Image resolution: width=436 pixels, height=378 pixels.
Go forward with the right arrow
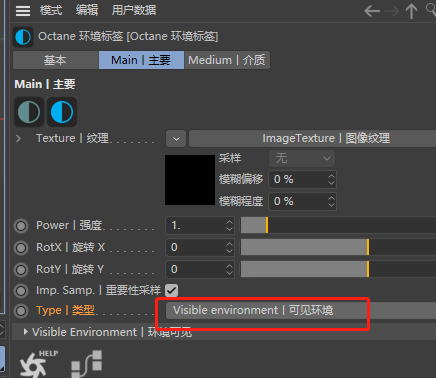[x=392, y=11]
